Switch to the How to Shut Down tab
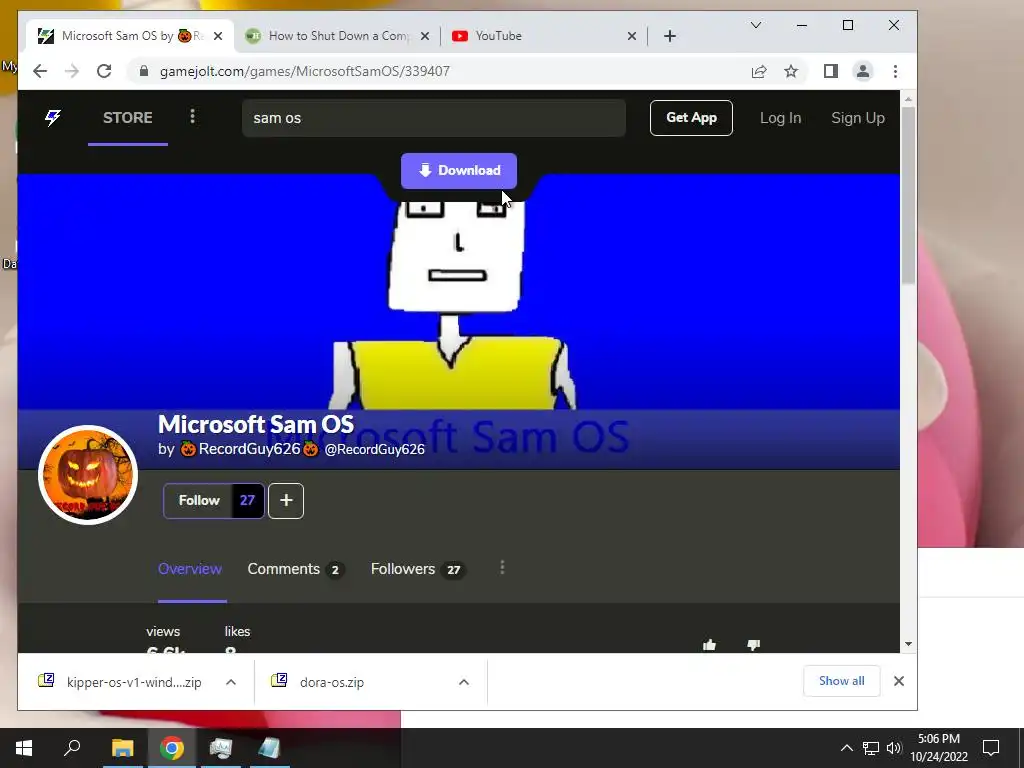This screenshot has width=1024, height=768. pyautogui.click(x=338, y=36)
